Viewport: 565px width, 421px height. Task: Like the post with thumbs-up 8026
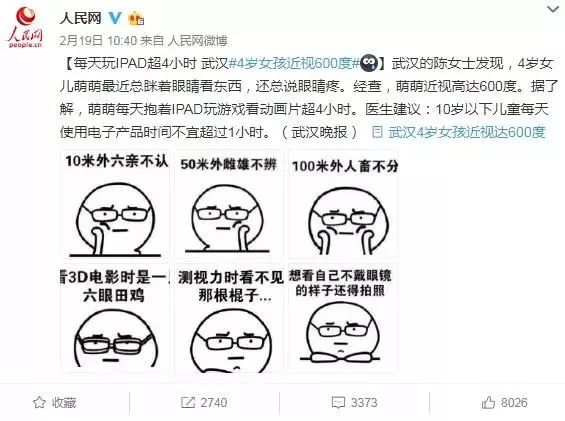(488, 402)
